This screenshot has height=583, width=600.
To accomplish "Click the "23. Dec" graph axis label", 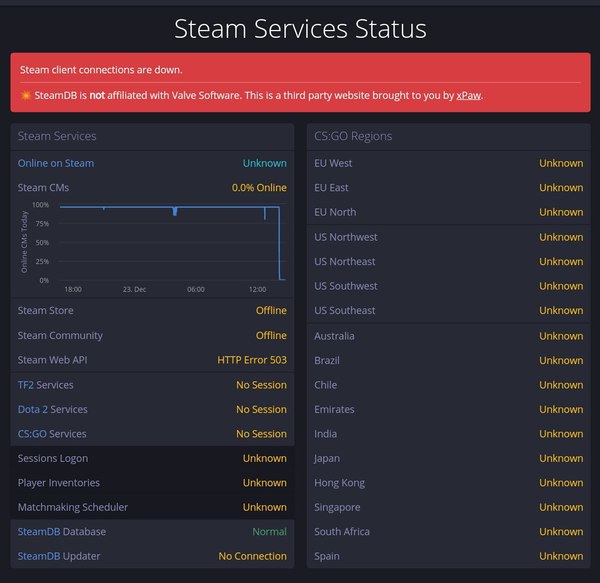I will coord(134,290).
